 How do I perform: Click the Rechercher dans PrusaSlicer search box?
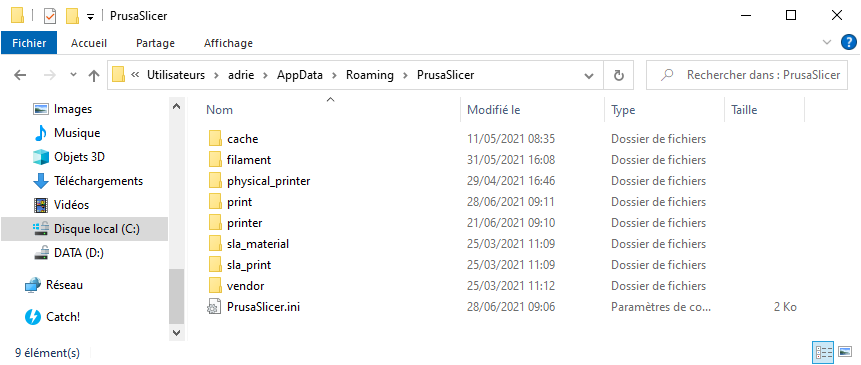748,76
